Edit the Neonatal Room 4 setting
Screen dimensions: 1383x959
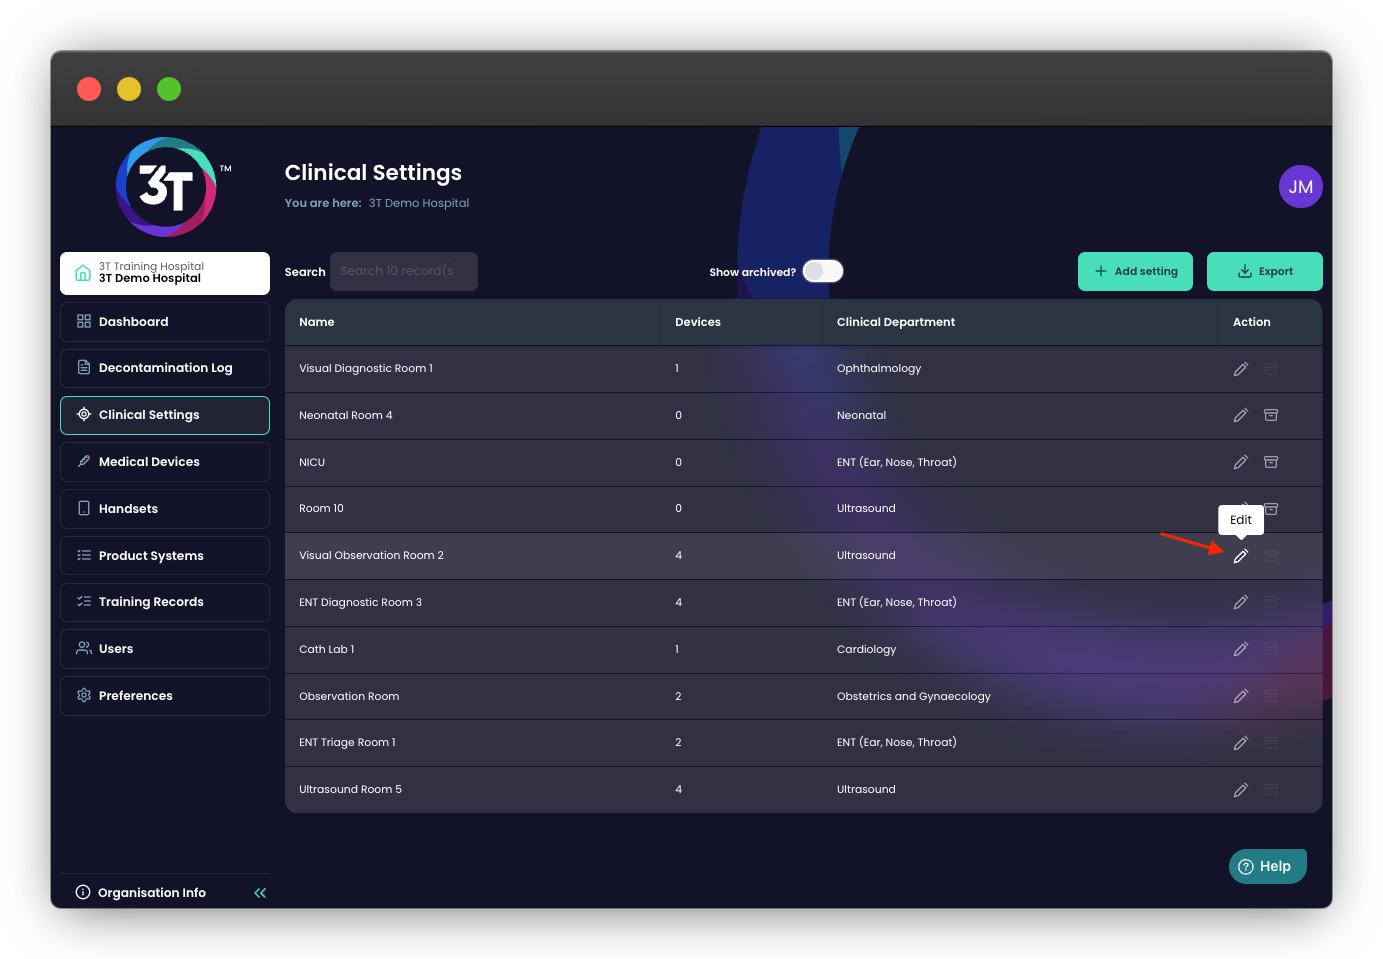(x=1240, y=415)
